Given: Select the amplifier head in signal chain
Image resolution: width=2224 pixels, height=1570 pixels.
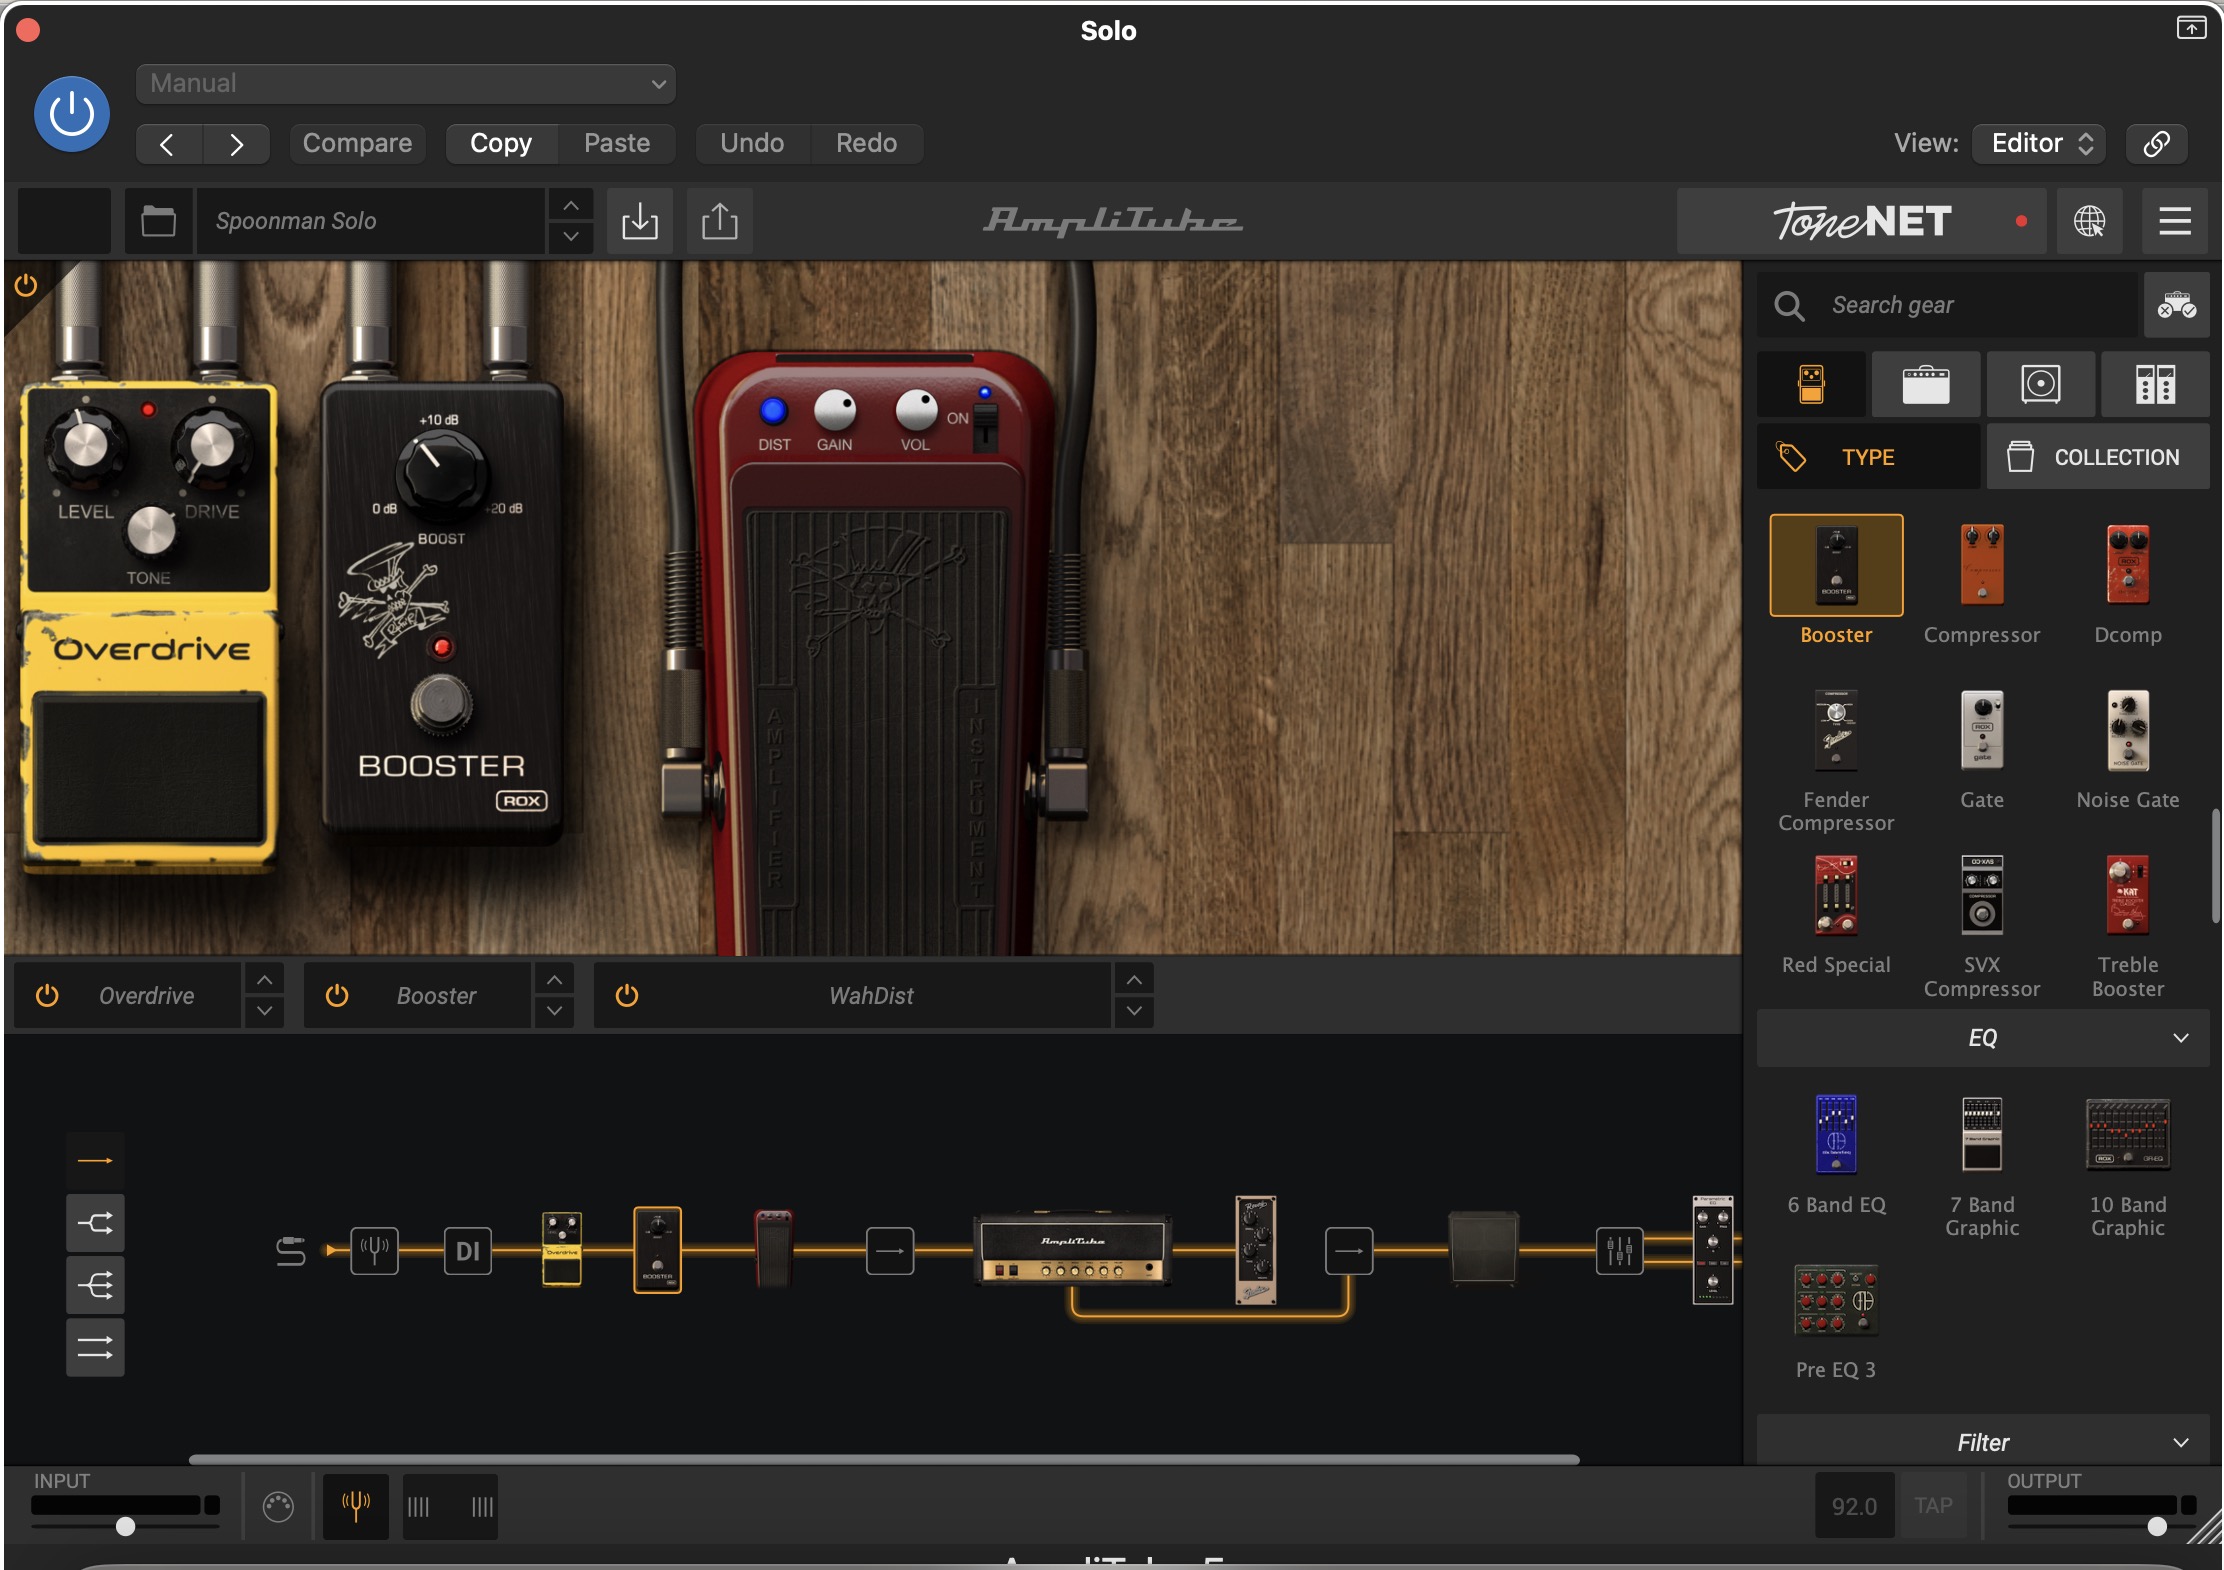Looking at the screenshot, I should click(1073, 1249).
